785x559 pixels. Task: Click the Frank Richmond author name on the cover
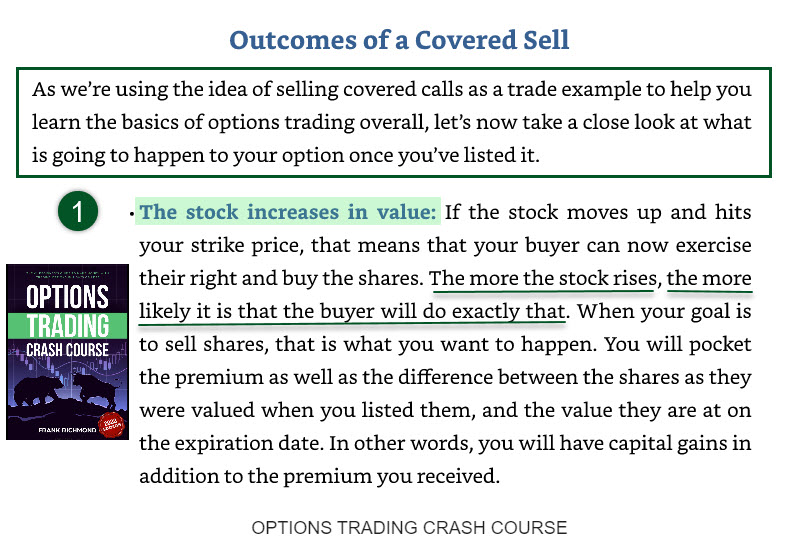coord(50,426)
